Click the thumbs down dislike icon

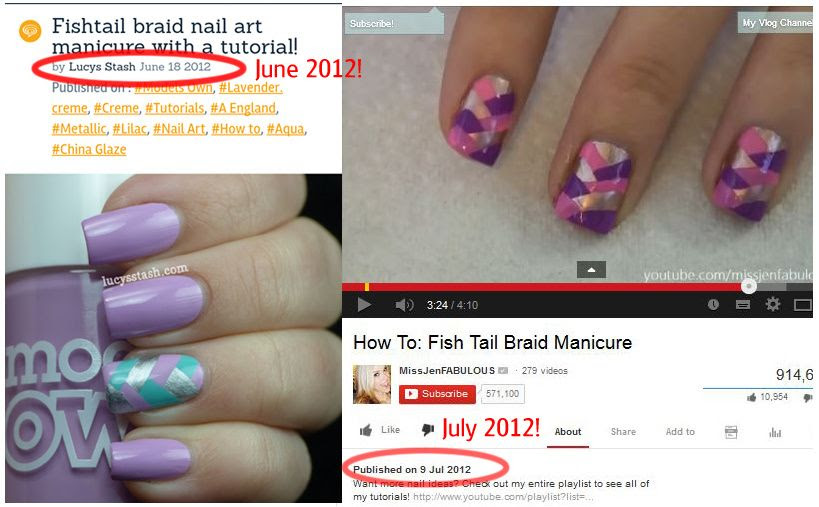[428, 430]
